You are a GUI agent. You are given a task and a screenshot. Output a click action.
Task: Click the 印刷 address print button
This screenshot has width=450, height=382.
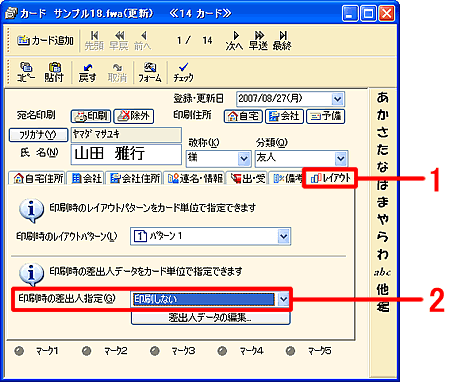click(x=91, y=116)
